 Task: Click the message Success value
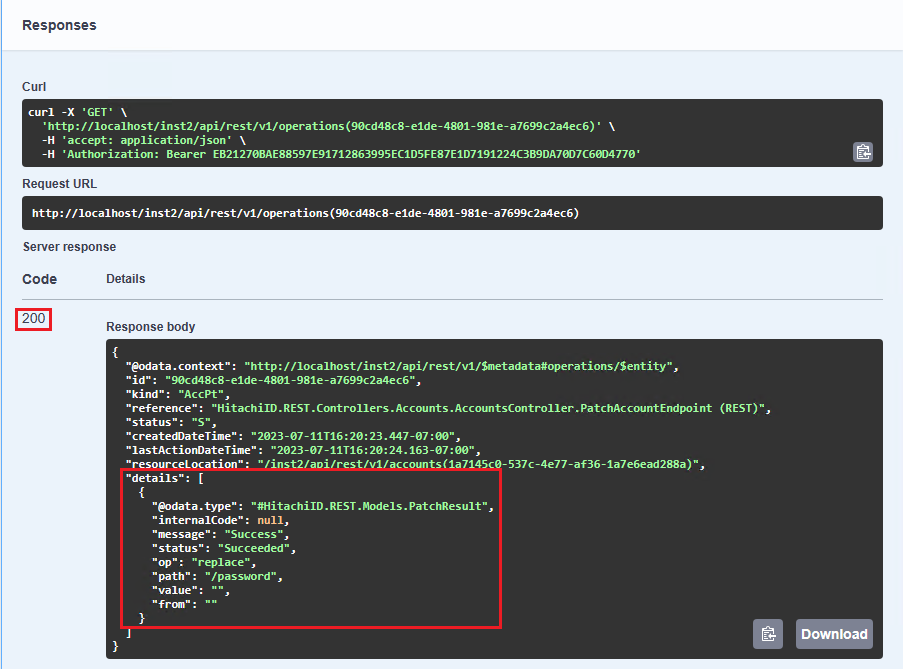(254, 534)
